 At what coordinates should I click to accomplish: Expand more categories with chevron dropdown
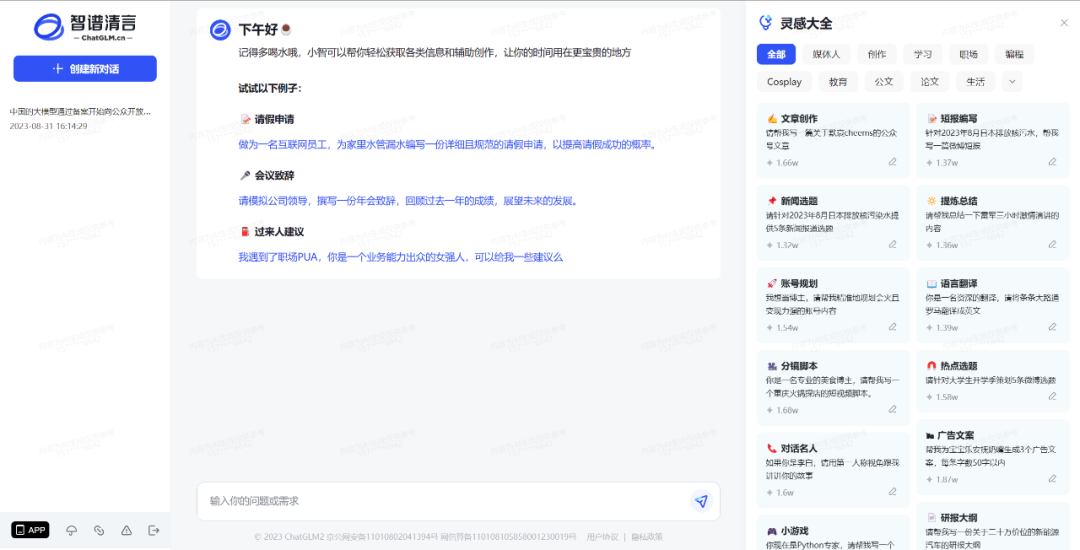point(1012,82)
